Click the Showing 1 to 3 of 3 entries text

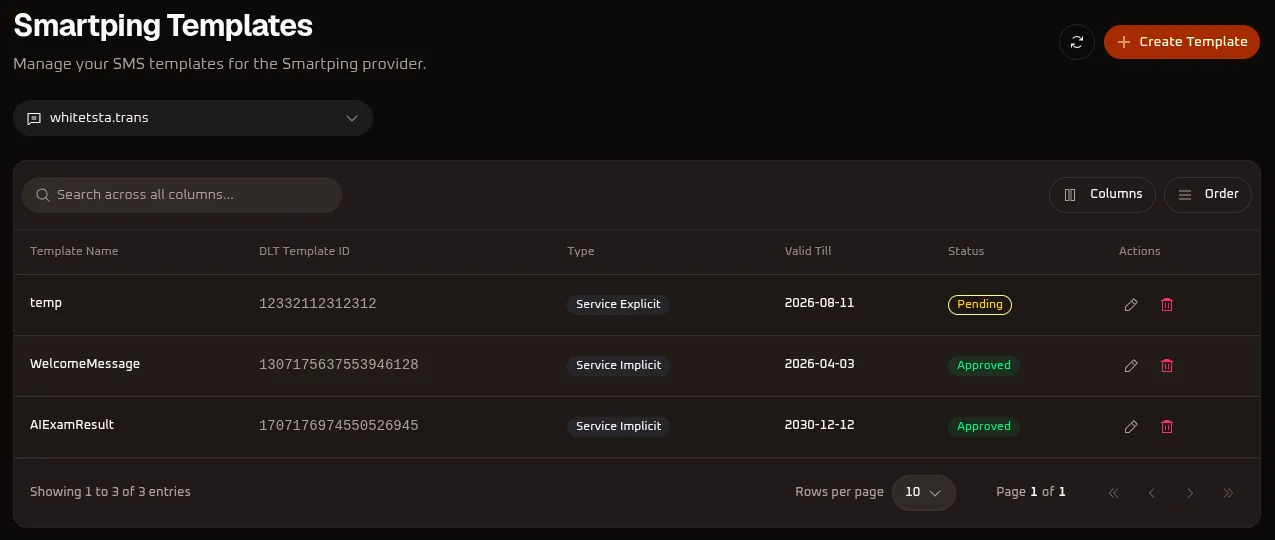tap(110, 492)
